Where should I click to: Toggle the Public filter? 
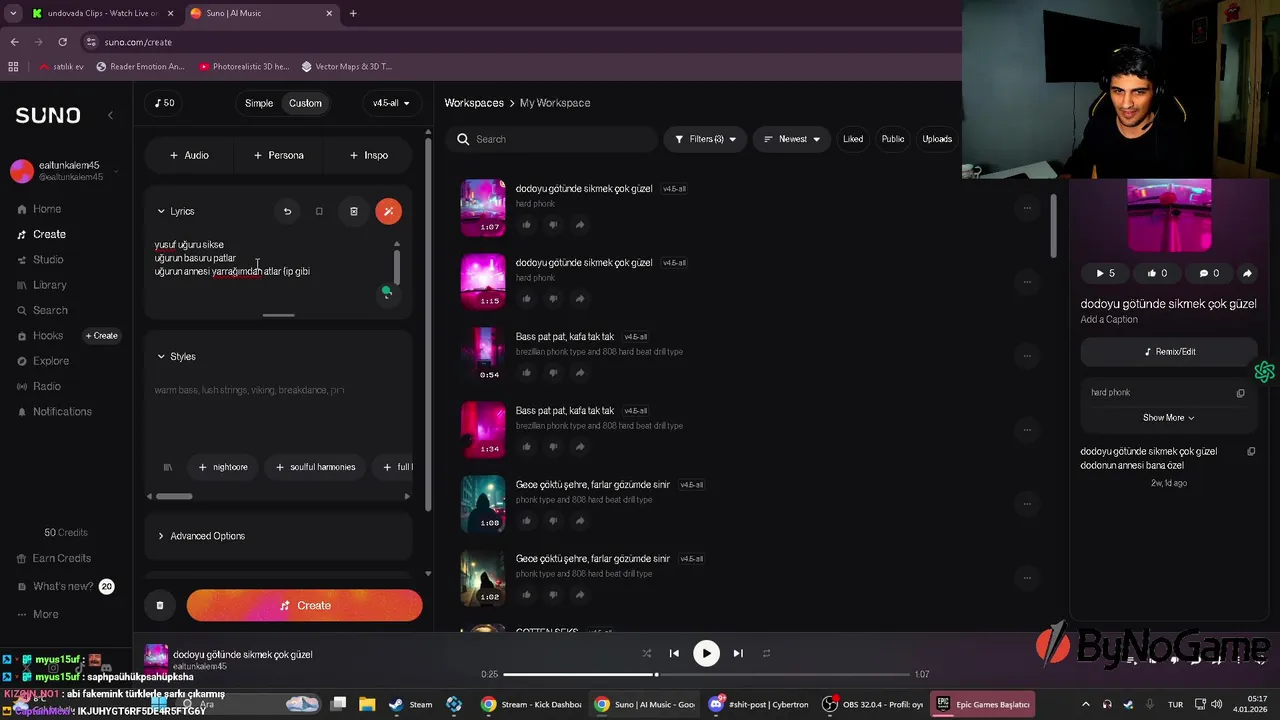click(x=893, y=139)
